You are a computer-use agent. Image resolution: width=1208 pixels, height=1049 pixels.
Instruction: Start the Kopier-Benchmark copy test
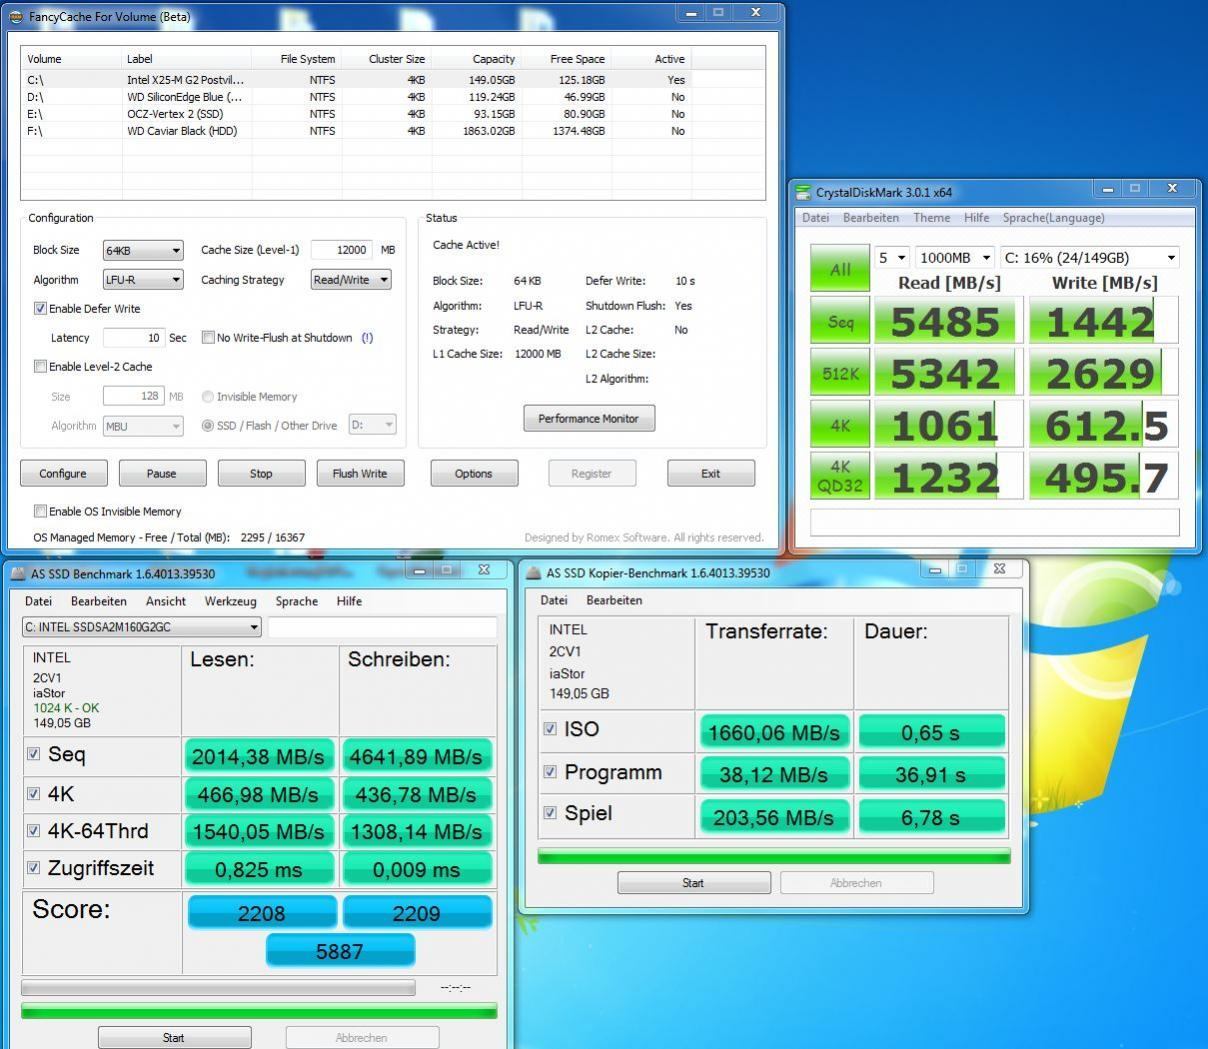[693, 883]
